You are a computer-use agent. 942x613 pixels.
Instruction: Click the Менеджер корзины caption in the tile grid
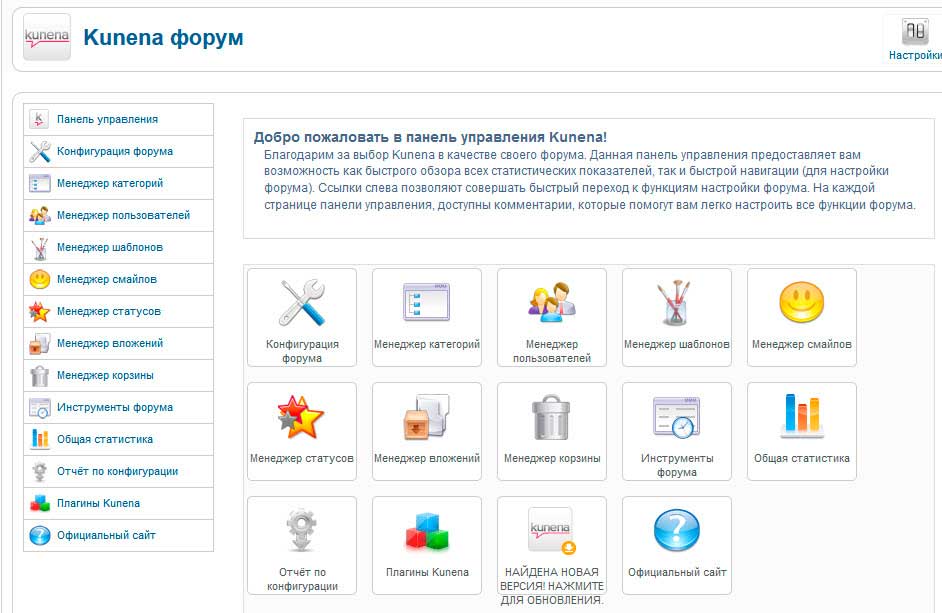click(x=552, y=459)
